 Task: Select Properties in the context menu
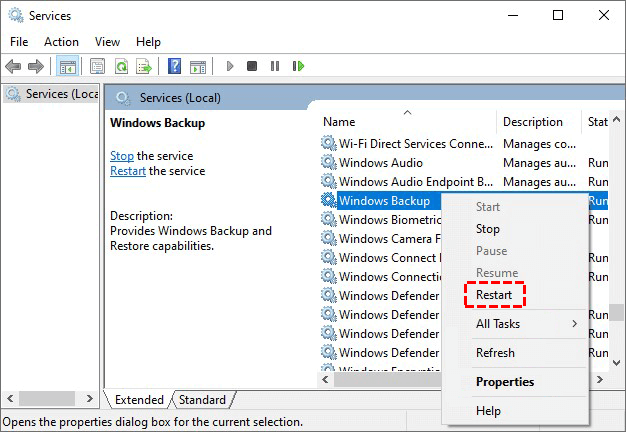(x=504, y=382)
